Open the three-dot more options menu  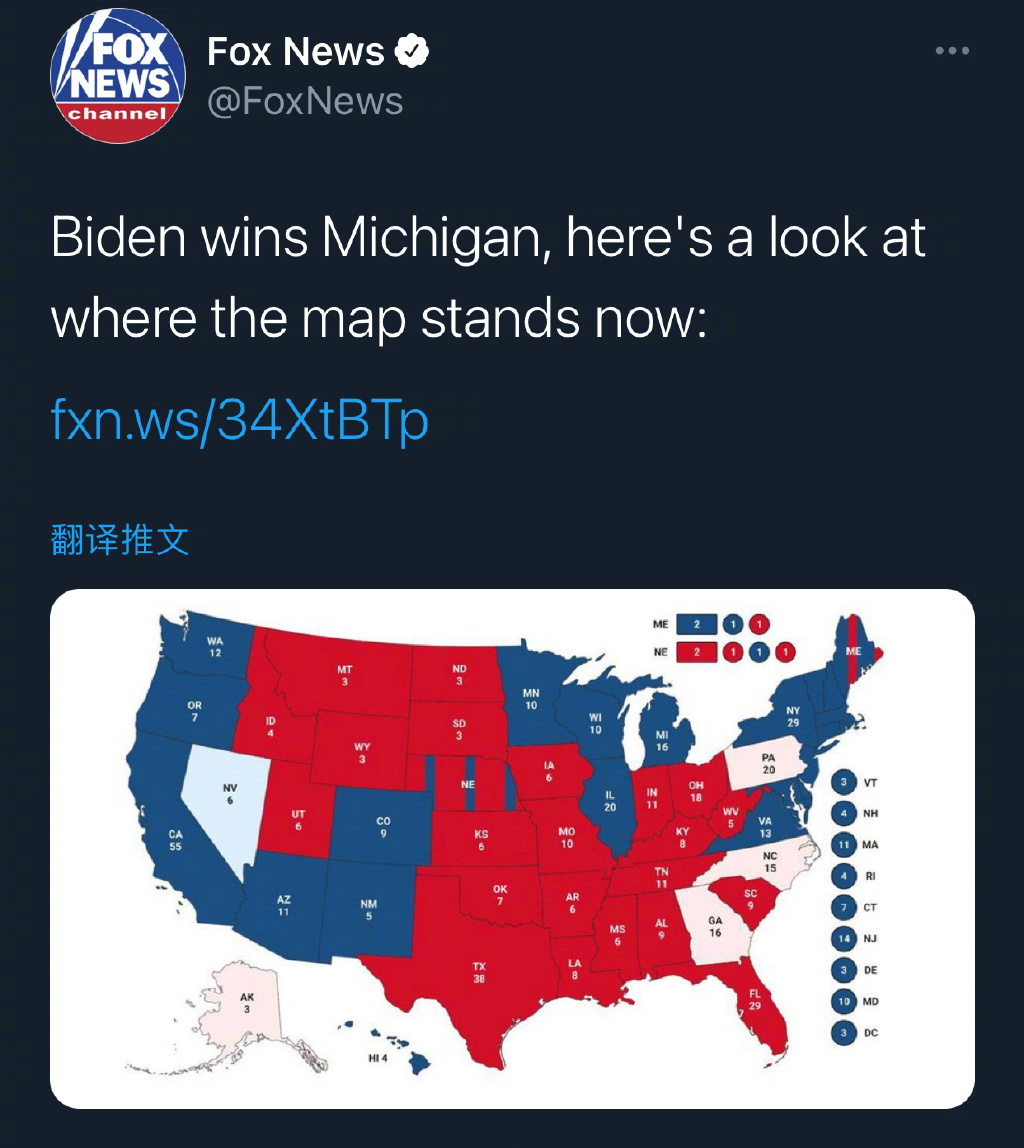[x=952, y=51]
